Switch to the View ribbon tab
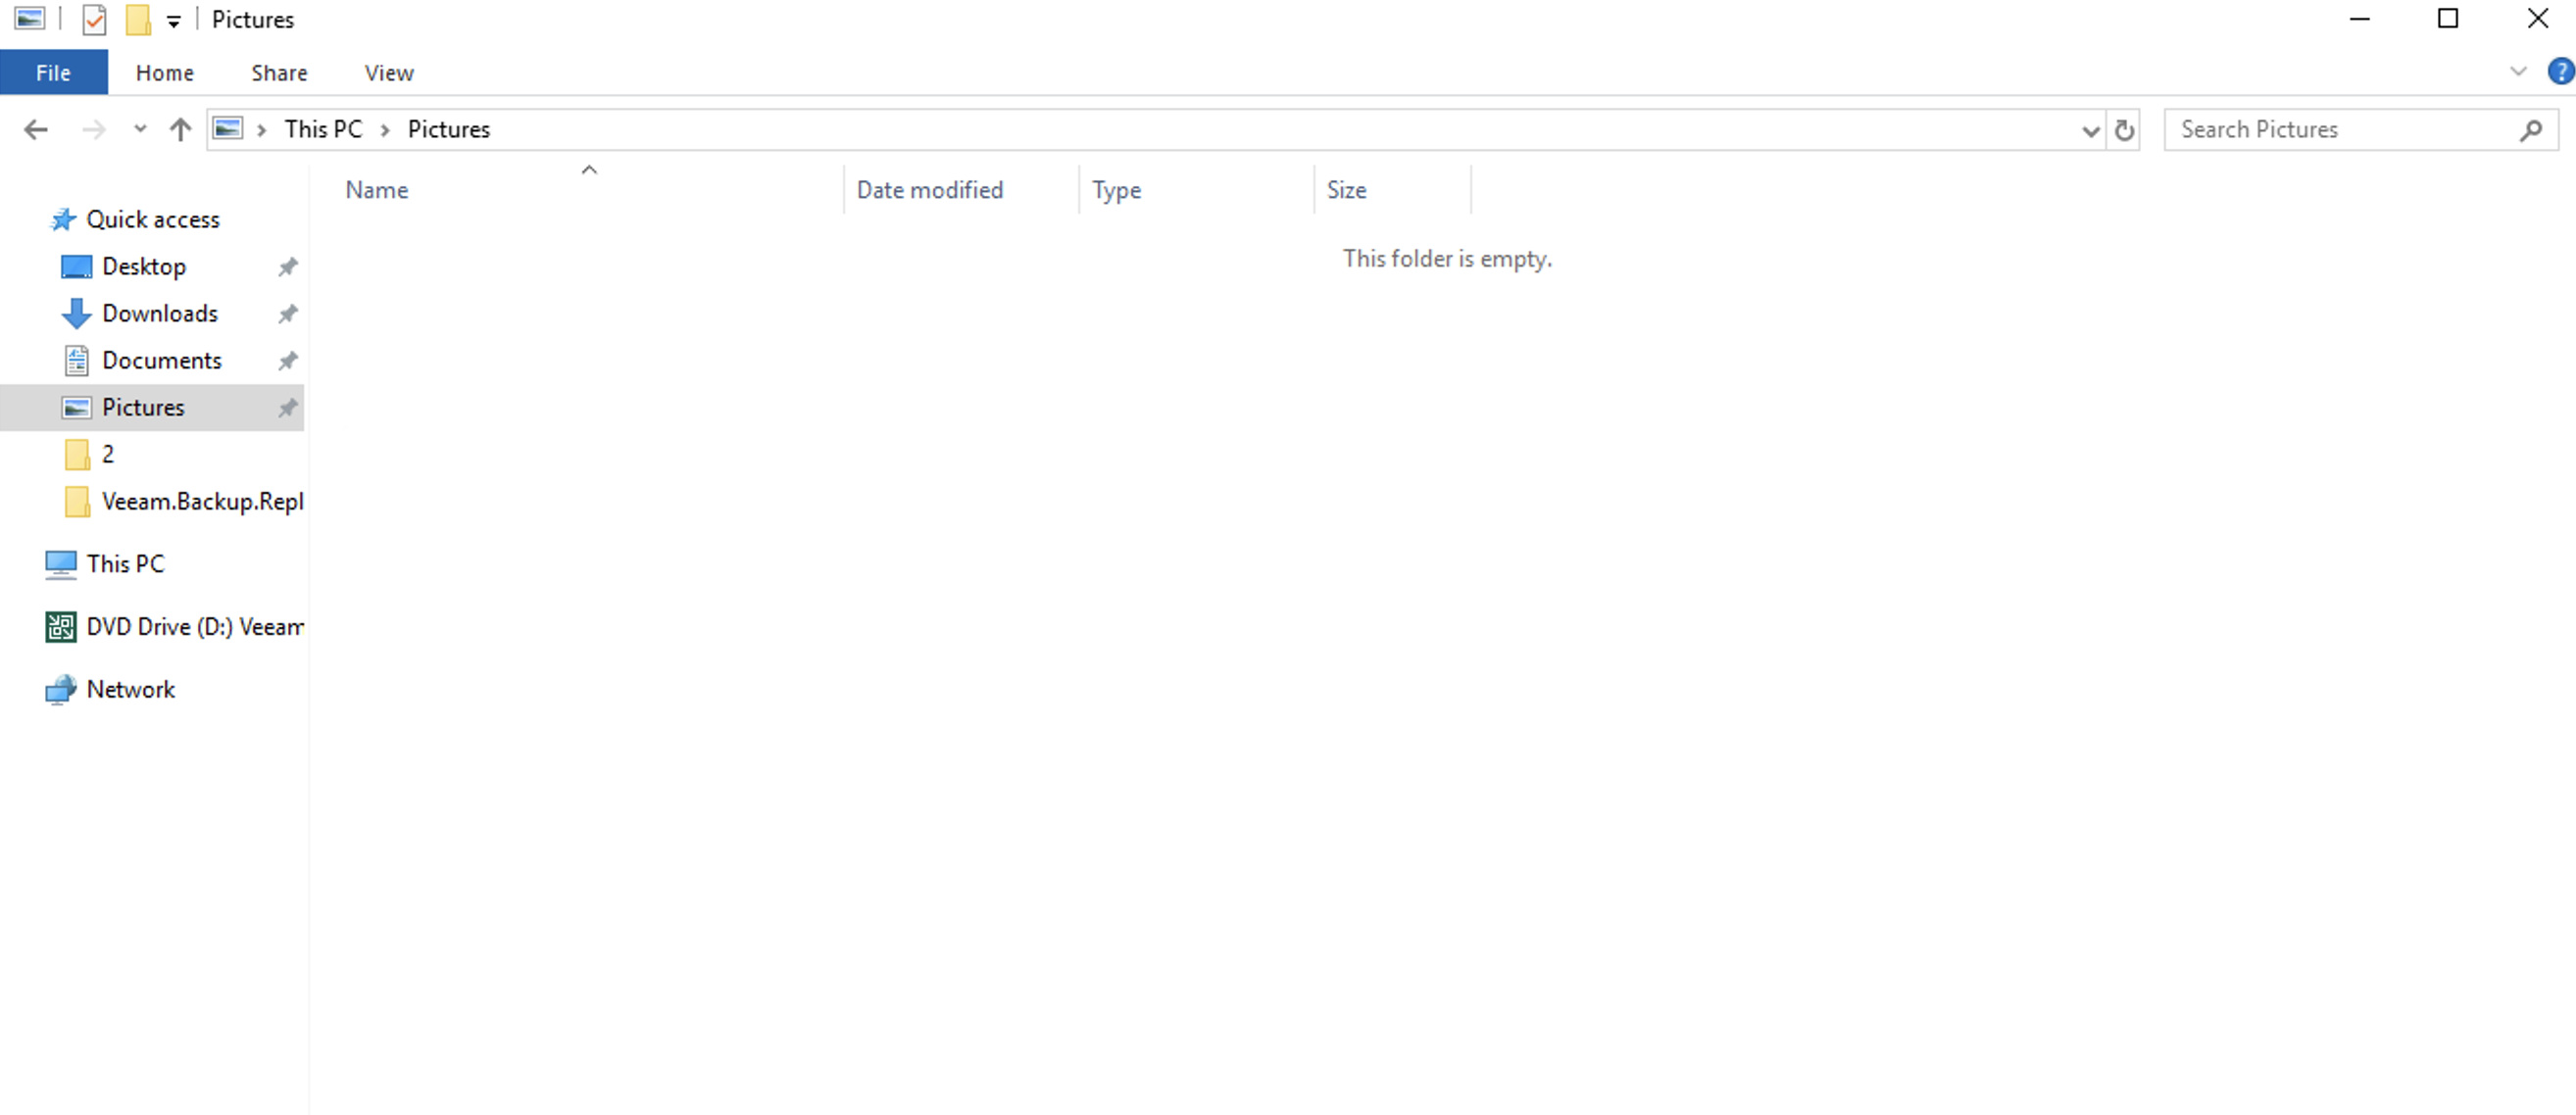 point(388,73)
